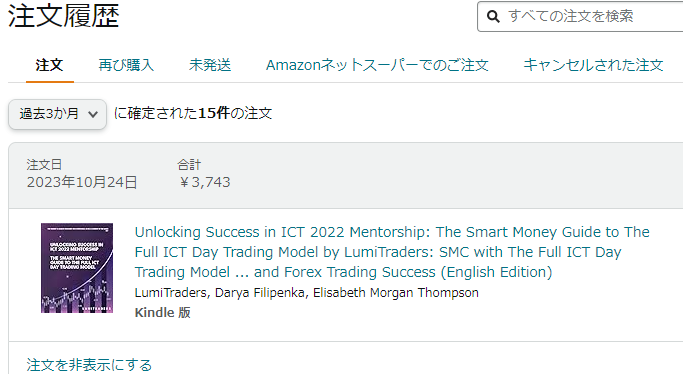683x374 pixels.
Task: Click the chevron arrow on the period selector
Action: click(x=93, y=115)
